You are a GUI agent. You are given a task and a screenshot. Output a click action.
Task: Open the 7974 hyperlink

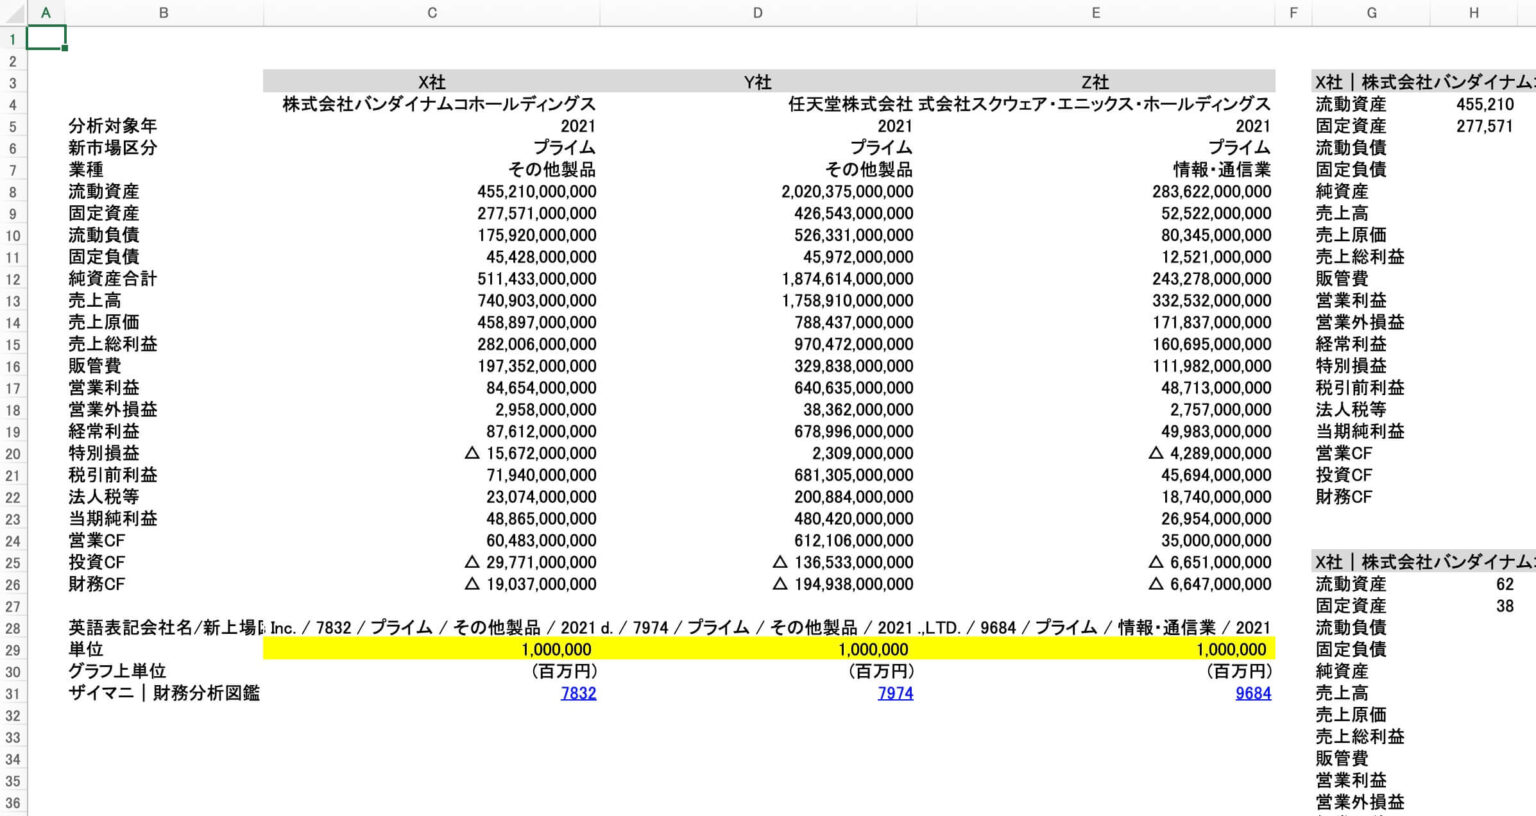(895, 693)
